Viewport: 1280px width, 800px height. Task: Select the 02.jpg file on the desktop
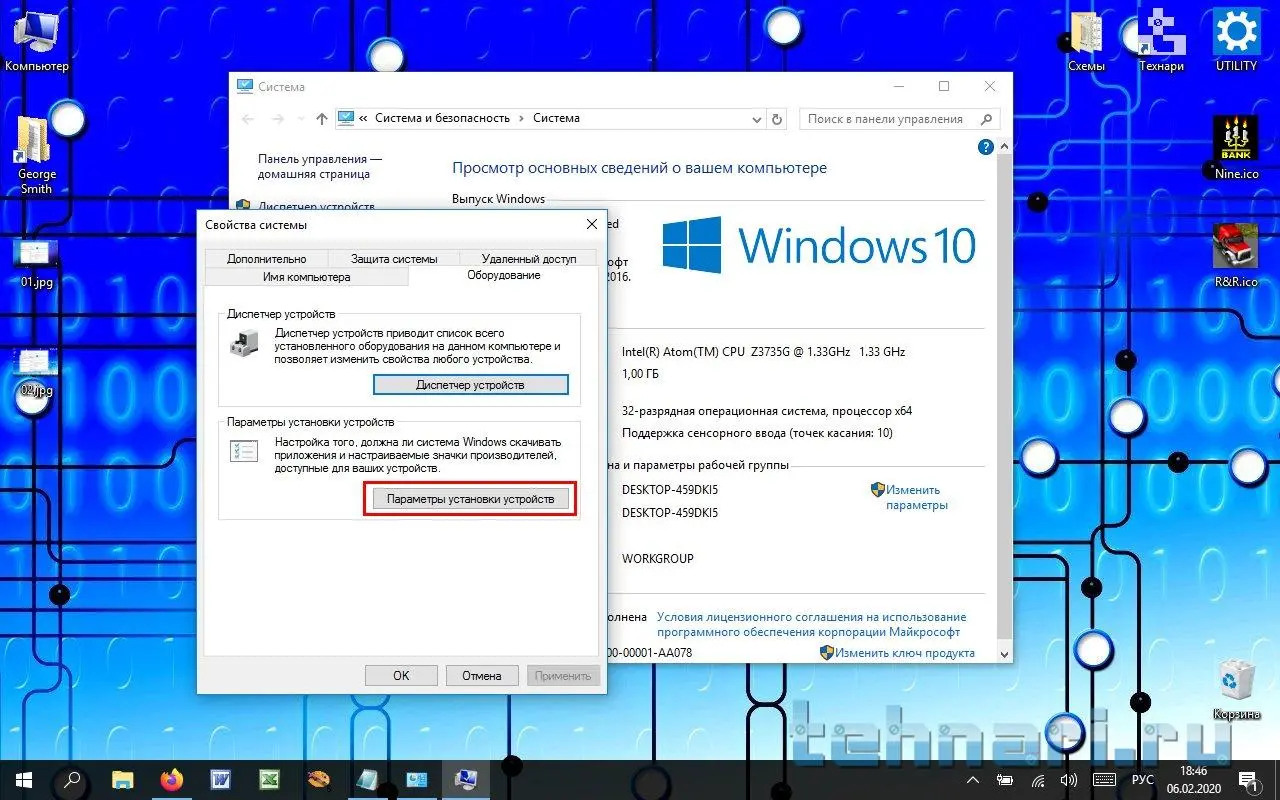pyautogui.click(x=36, y=372)
